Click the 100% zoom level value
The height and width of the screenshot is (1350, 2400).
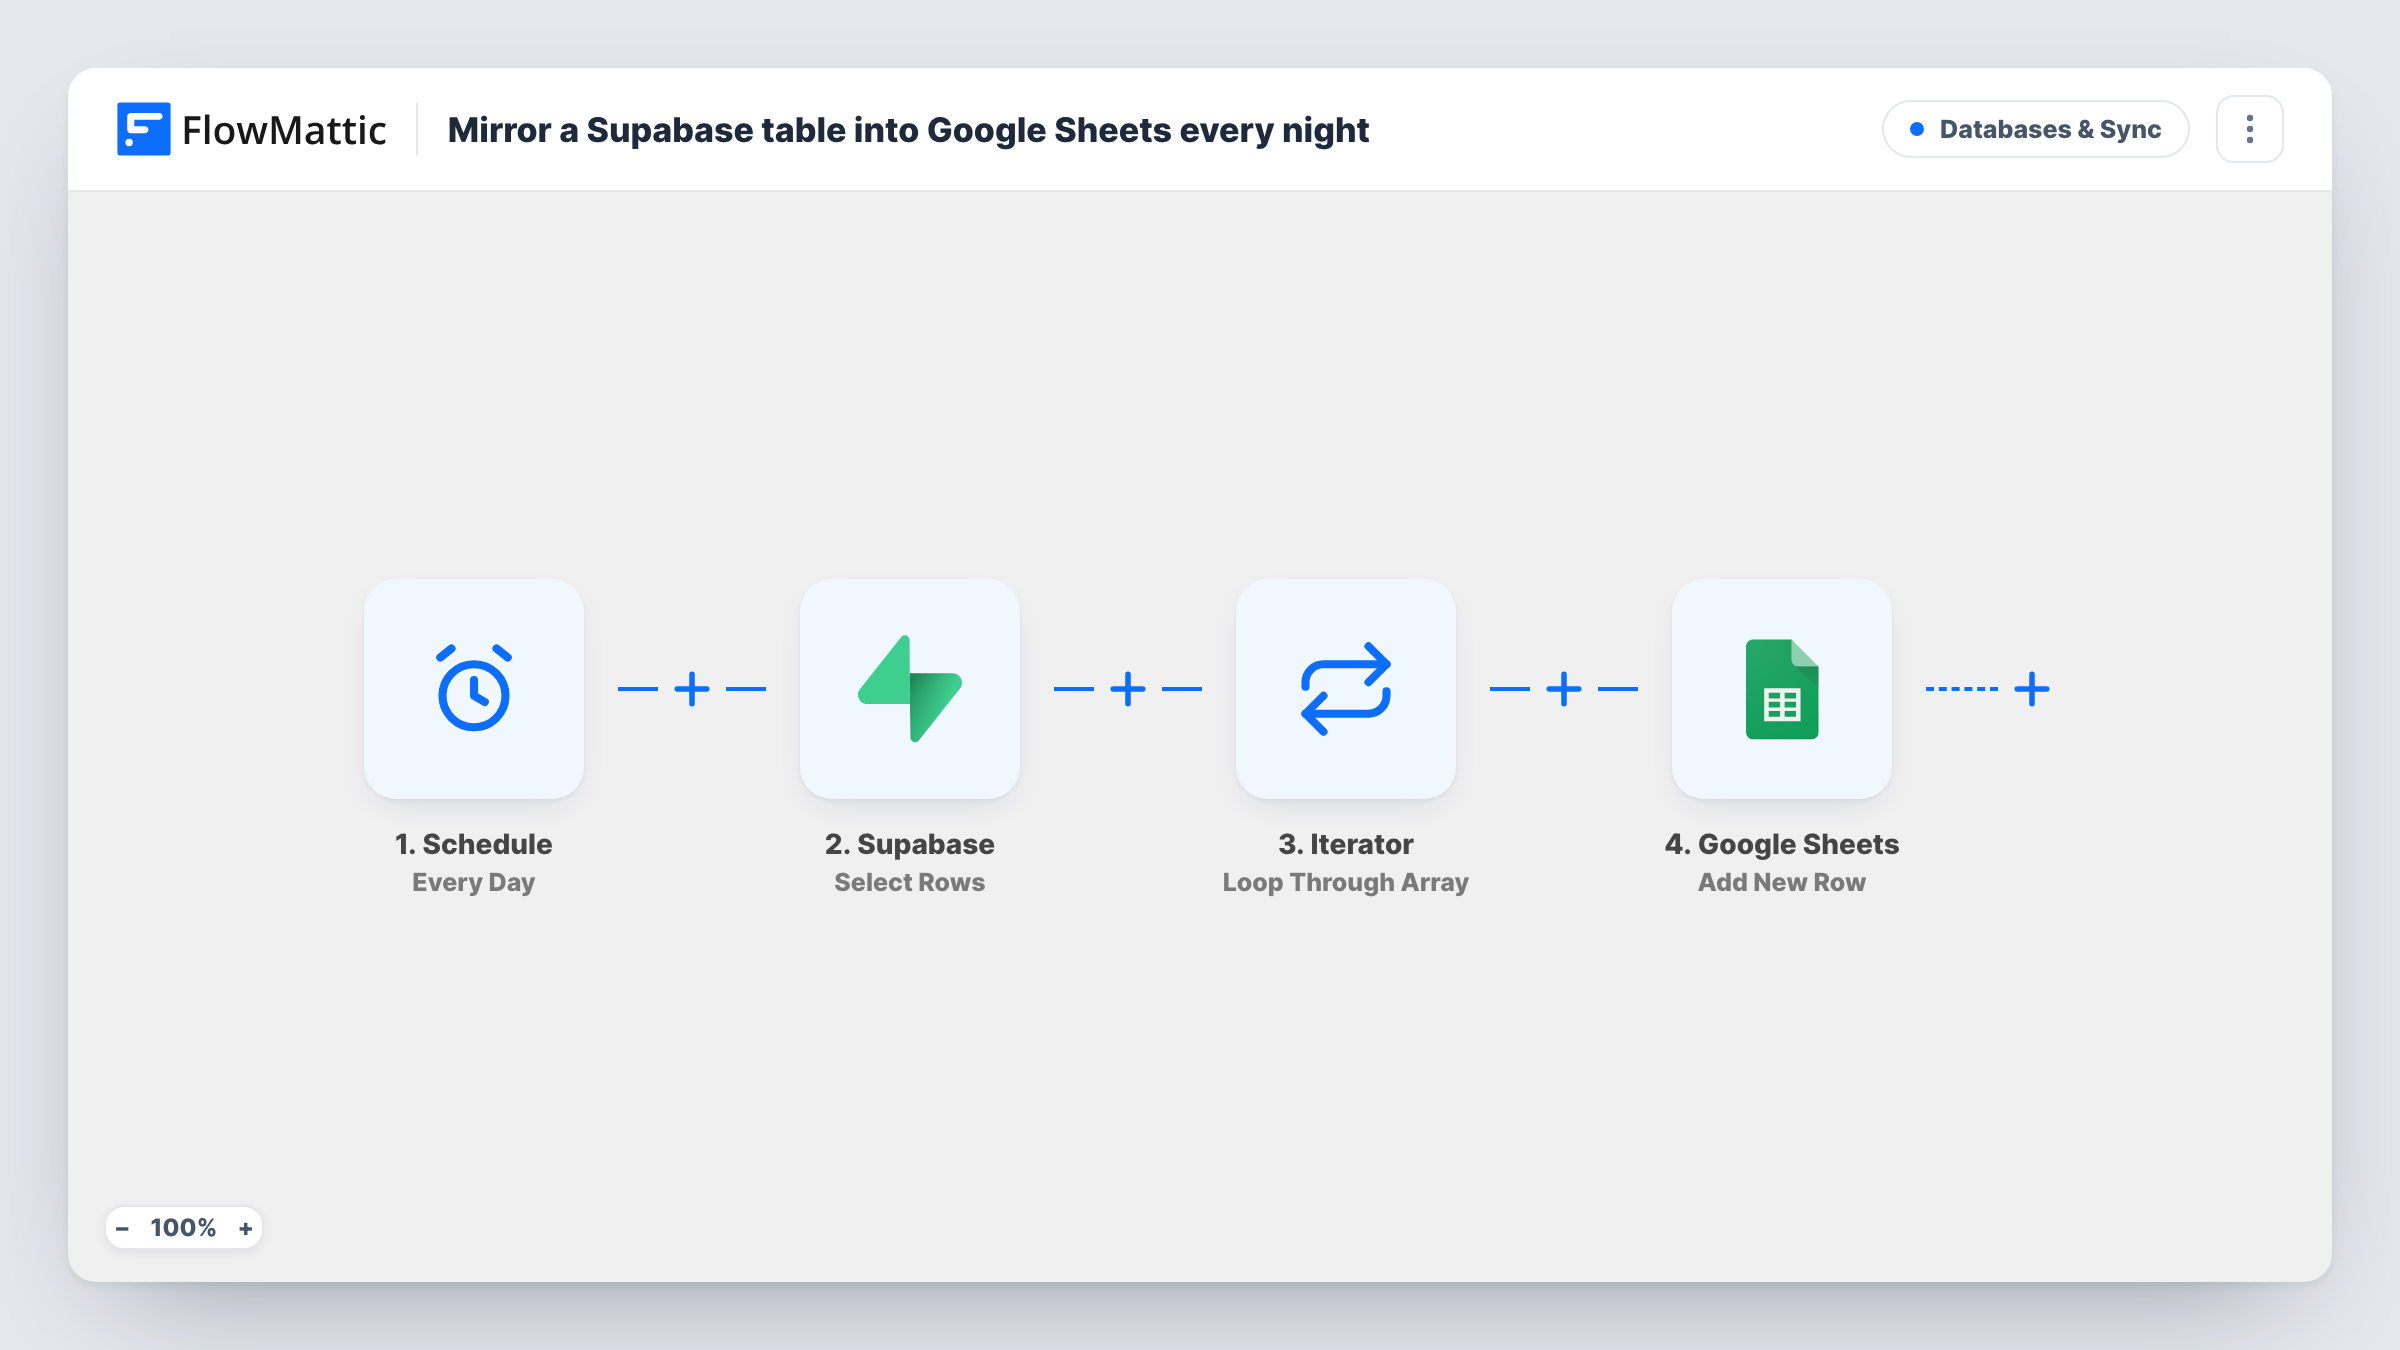[183, 1228]
